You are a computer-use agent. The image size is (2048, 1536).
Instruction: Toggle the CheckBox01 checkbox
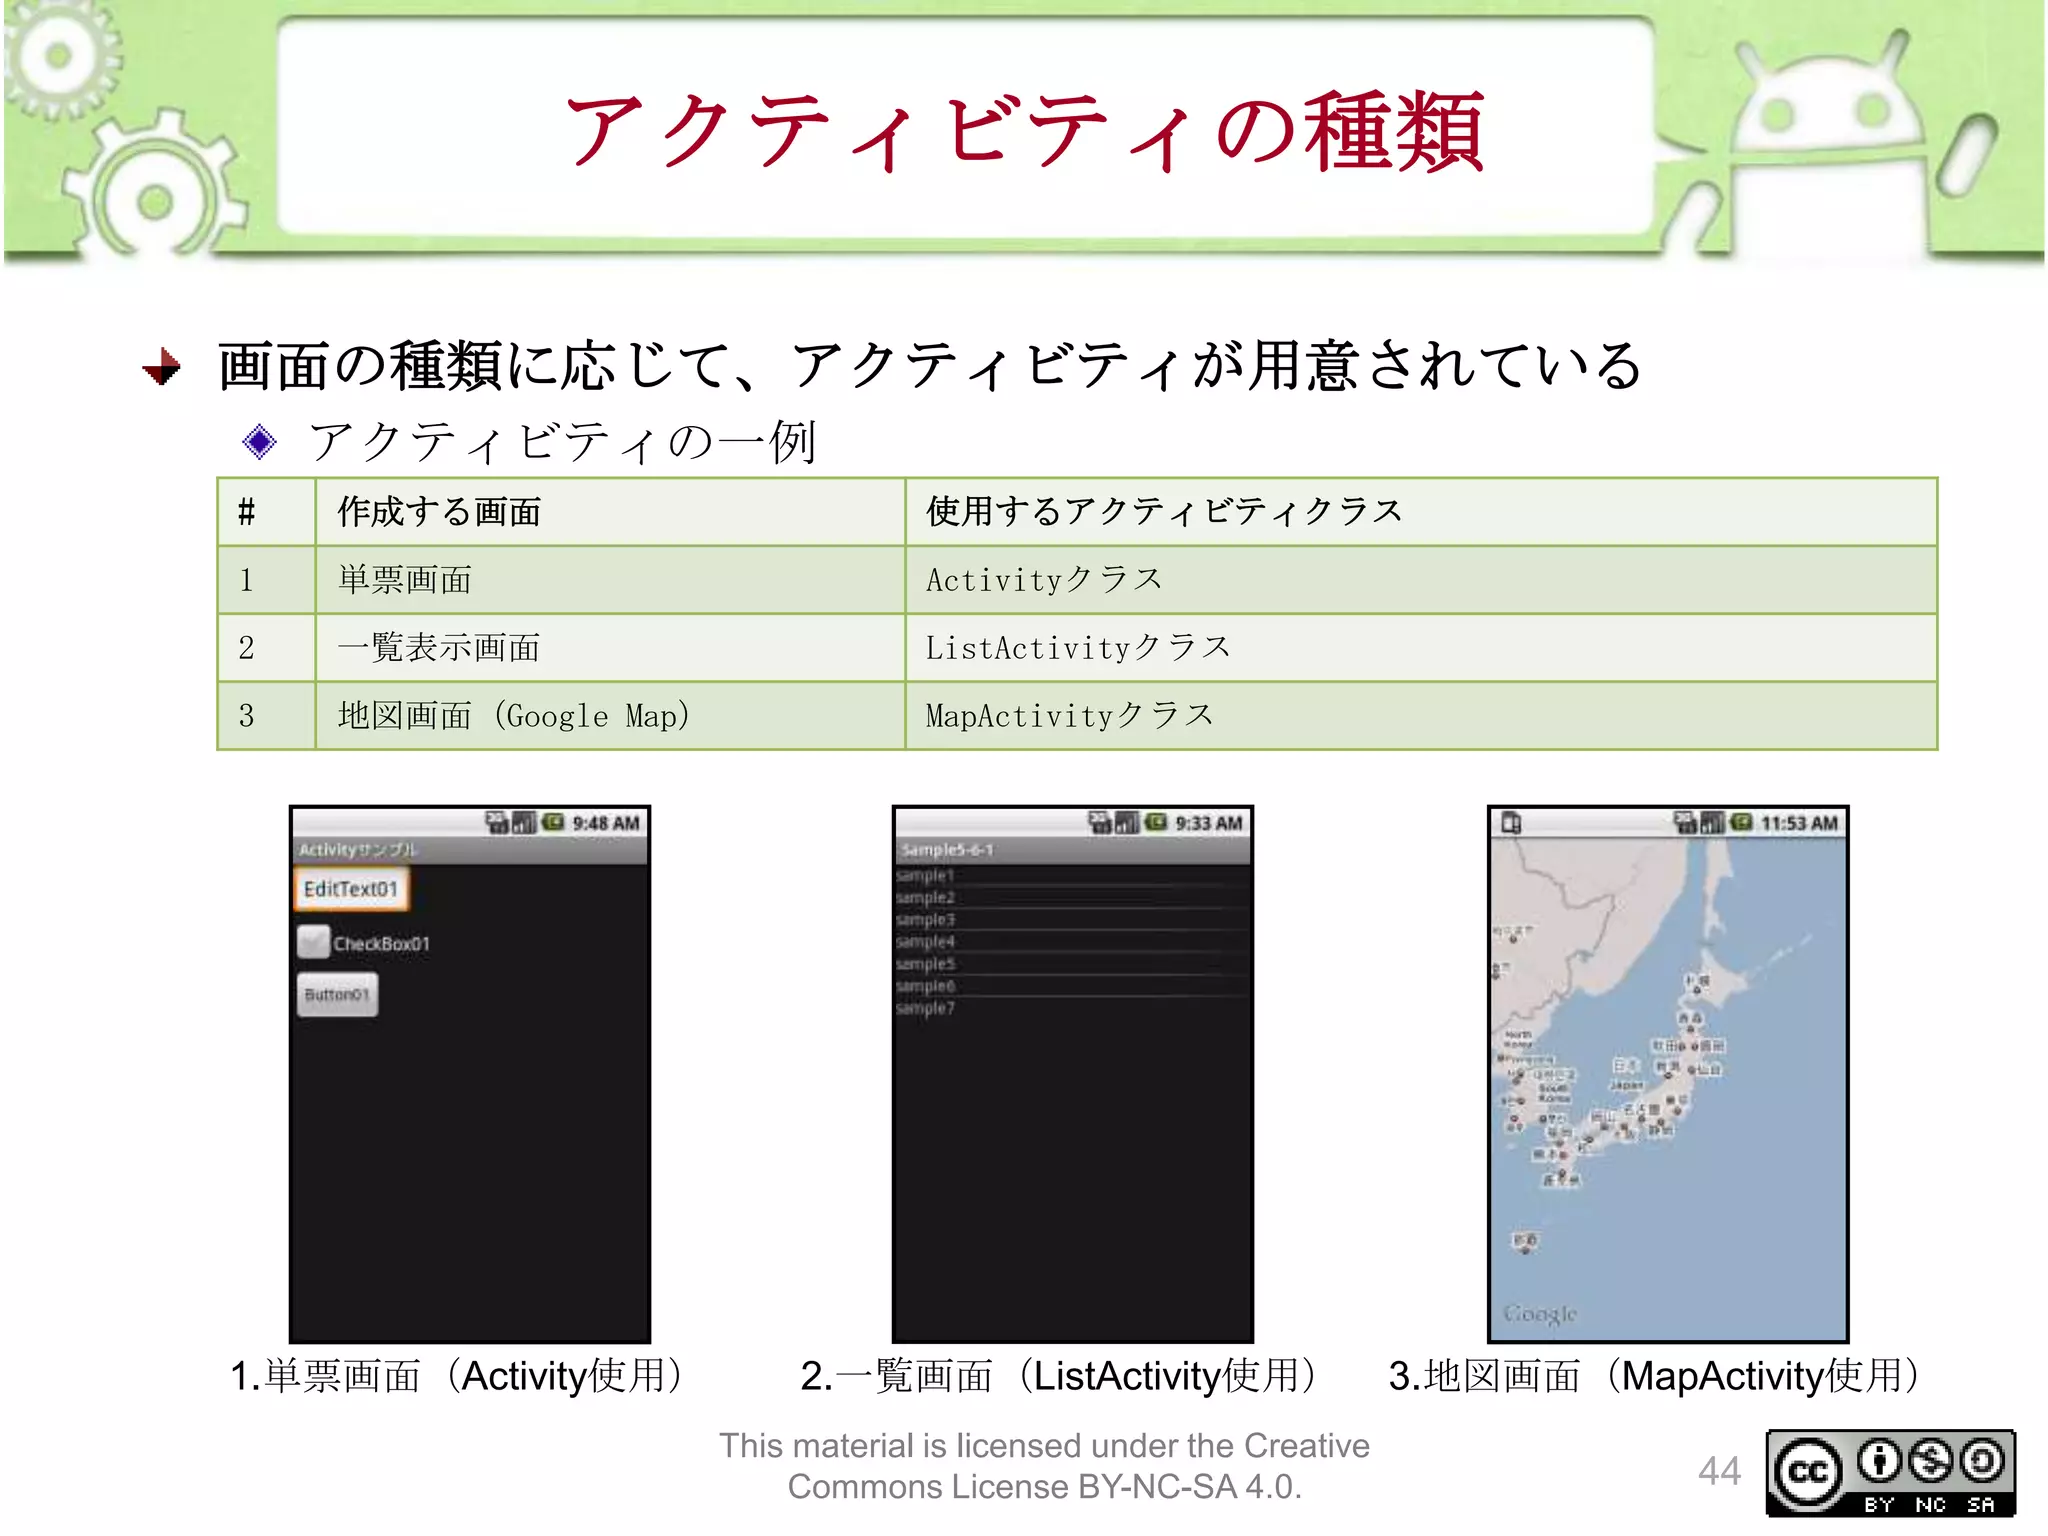(313, 942)
